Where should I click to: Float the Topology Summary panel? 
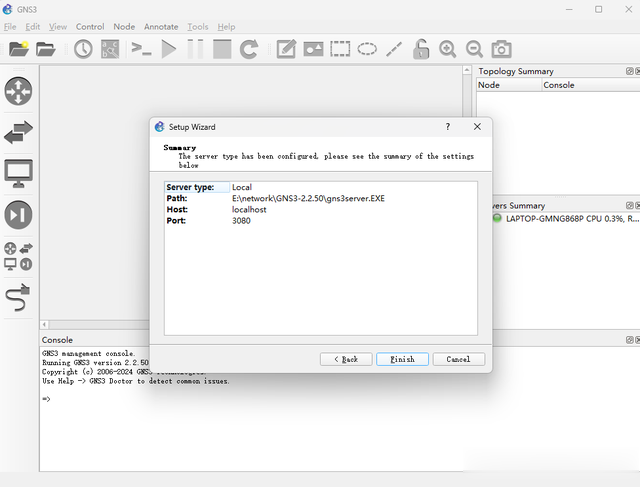629,71
